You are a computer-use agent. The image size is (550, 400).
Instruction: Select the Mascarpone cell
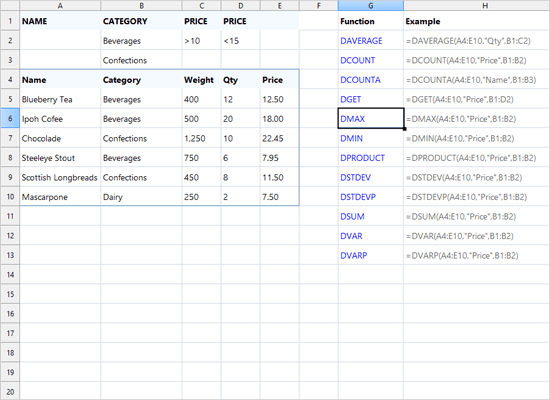coord(60,197)
